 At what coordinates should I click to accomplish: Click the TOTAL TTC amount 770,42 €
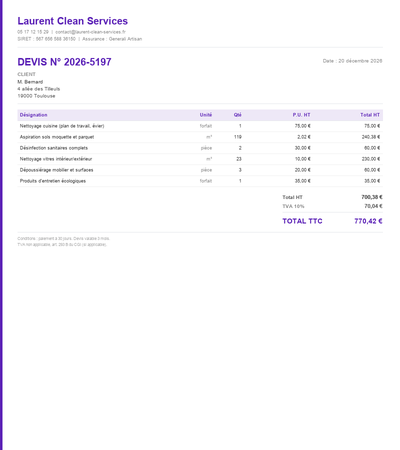click(x=368, y=221)
